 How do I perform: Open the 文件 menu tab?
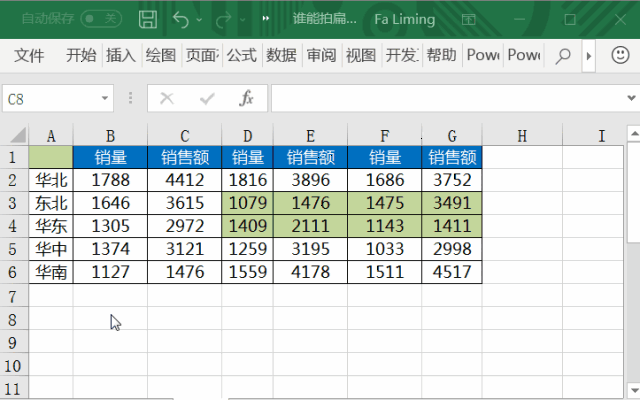pyautogui.click(x=29, y=55)
